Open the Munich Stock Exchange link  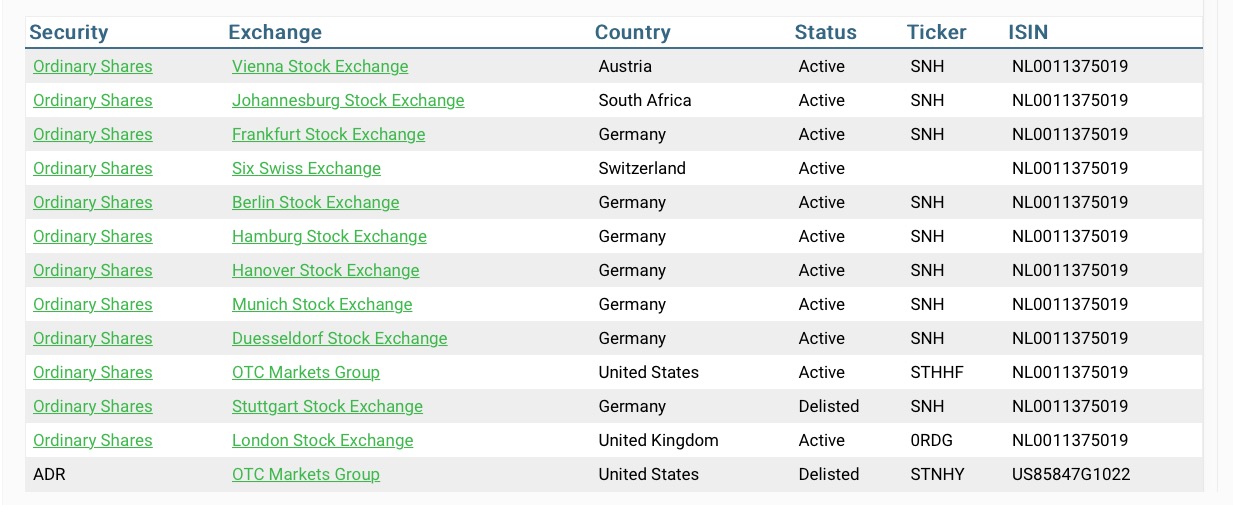[322, 305]
